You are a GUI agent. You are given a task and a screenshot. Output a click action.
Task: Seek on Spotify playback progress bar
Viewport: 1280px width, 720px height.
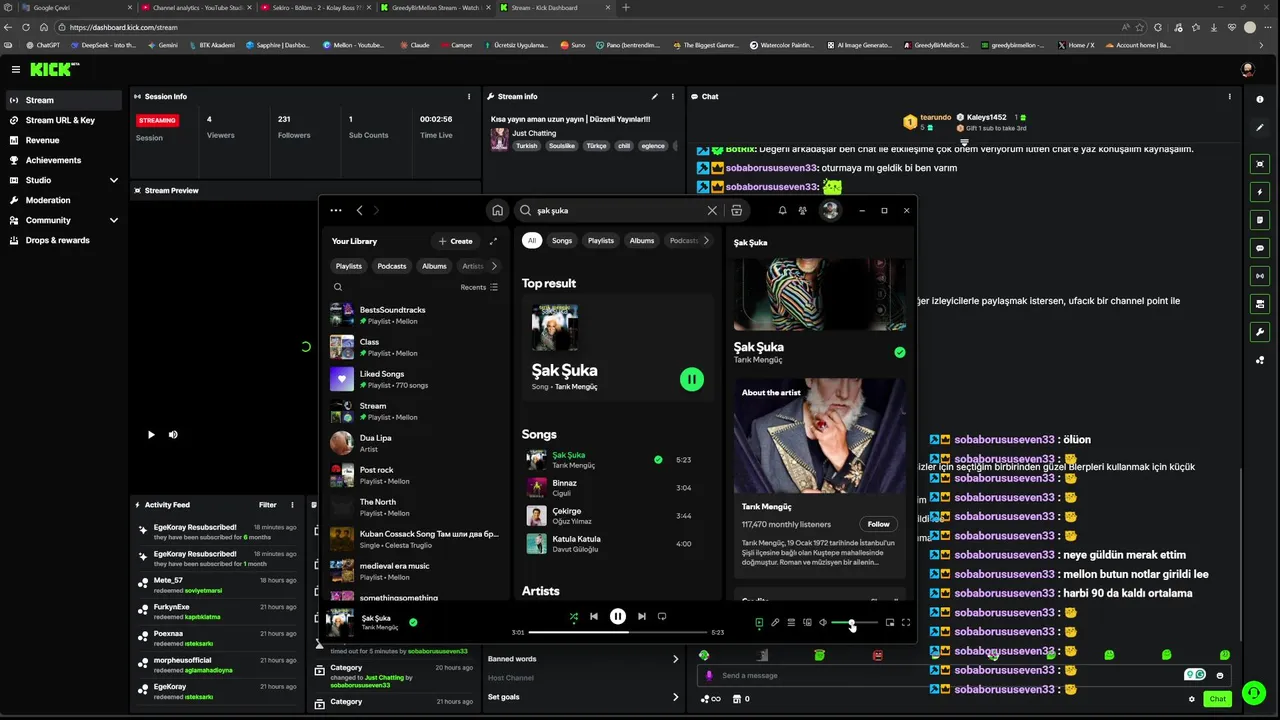coord(618,632)
